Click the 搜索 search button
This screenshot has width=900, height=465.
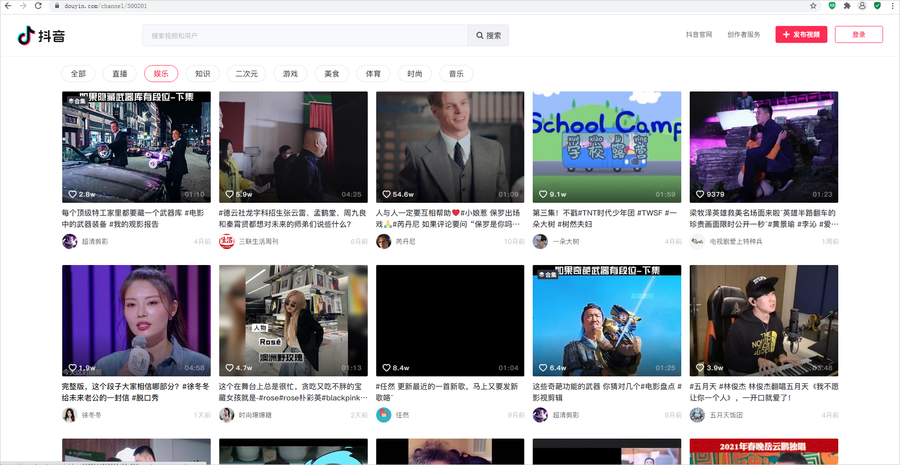[488, 36]
